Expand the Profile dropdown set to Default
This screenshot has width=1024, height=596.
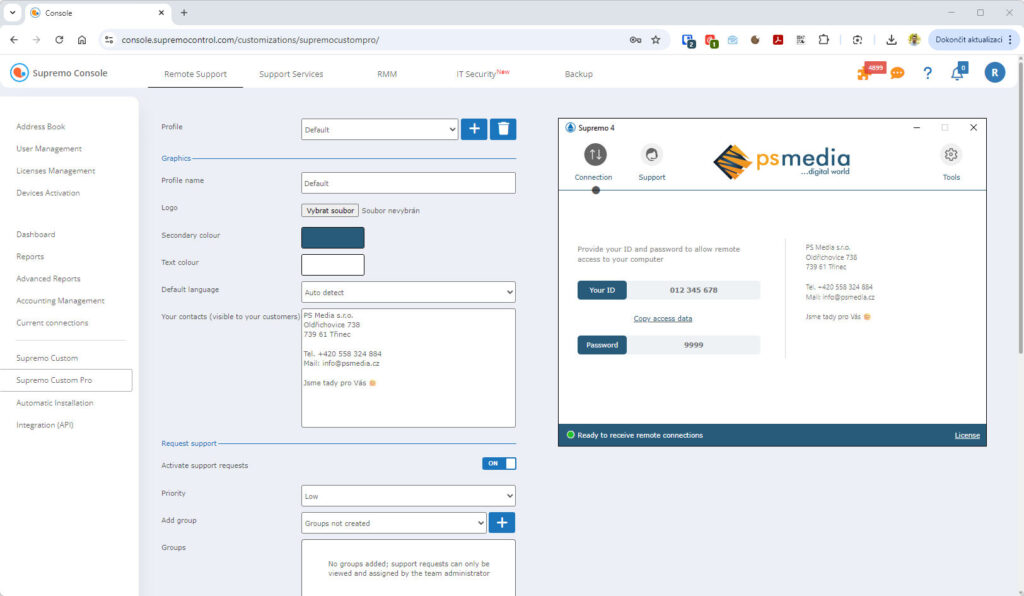pos(379,129)
